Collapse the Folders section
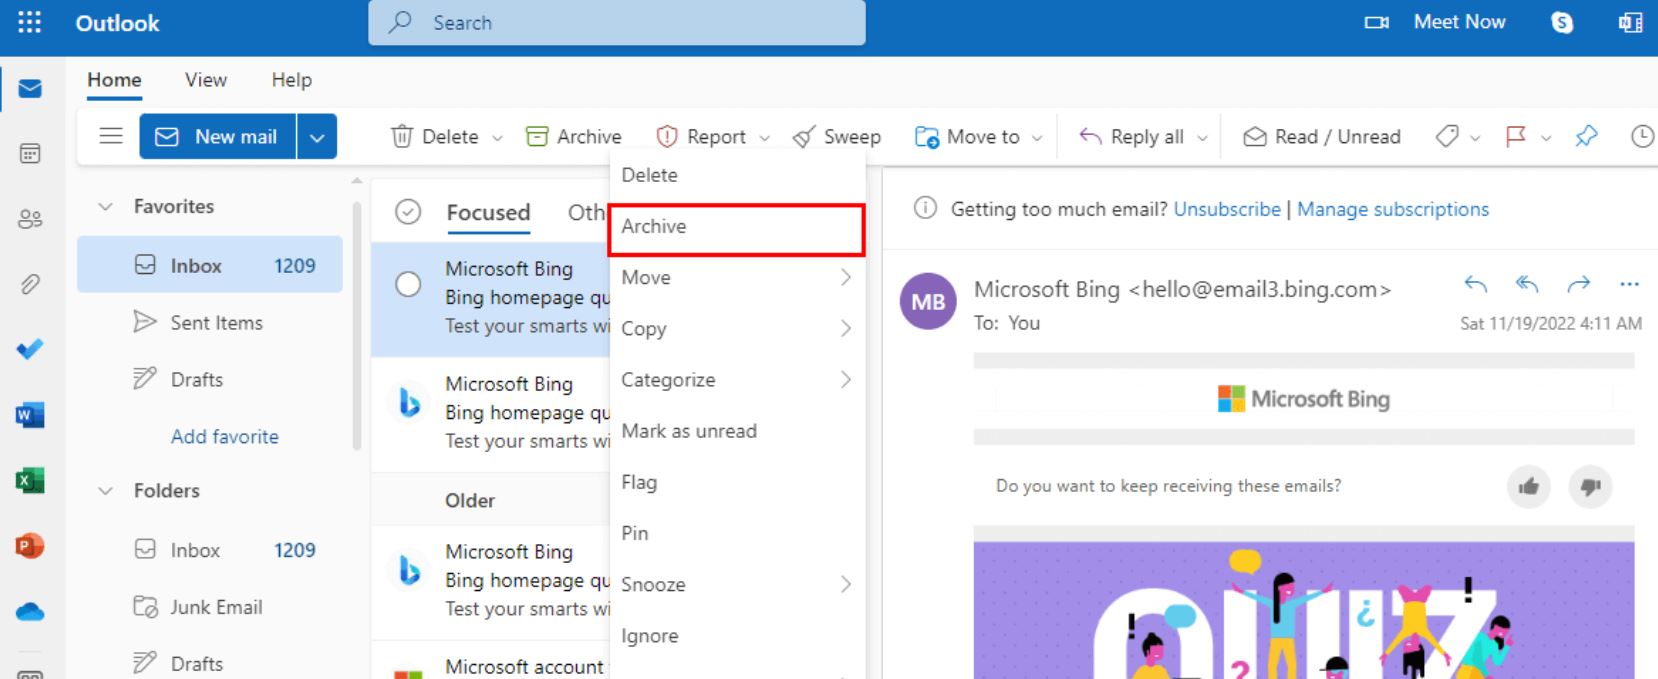The height and width of the screenshot is (679, 1658). coord(105,491)
